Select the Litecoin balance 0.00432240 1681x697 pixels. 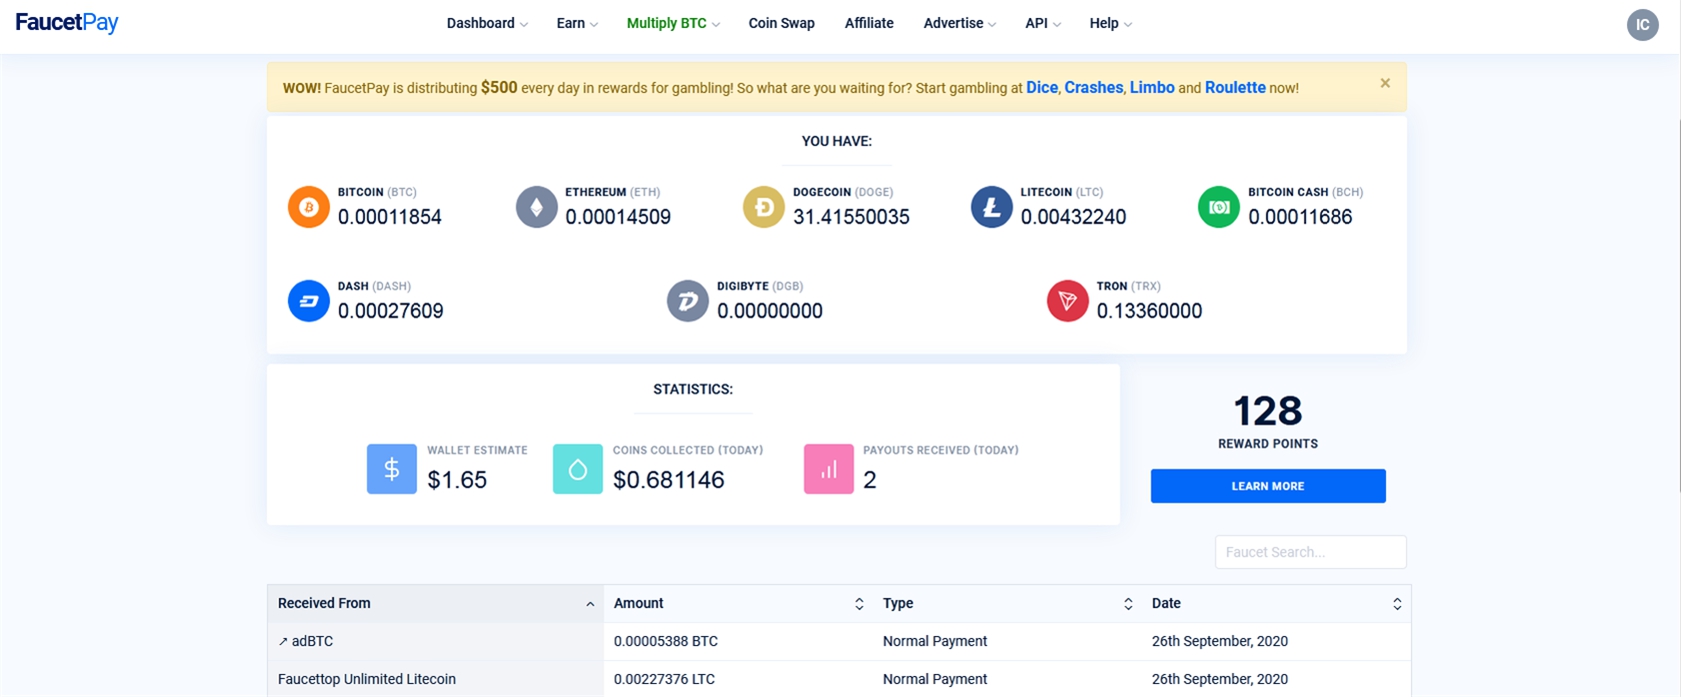(1073, 217)
